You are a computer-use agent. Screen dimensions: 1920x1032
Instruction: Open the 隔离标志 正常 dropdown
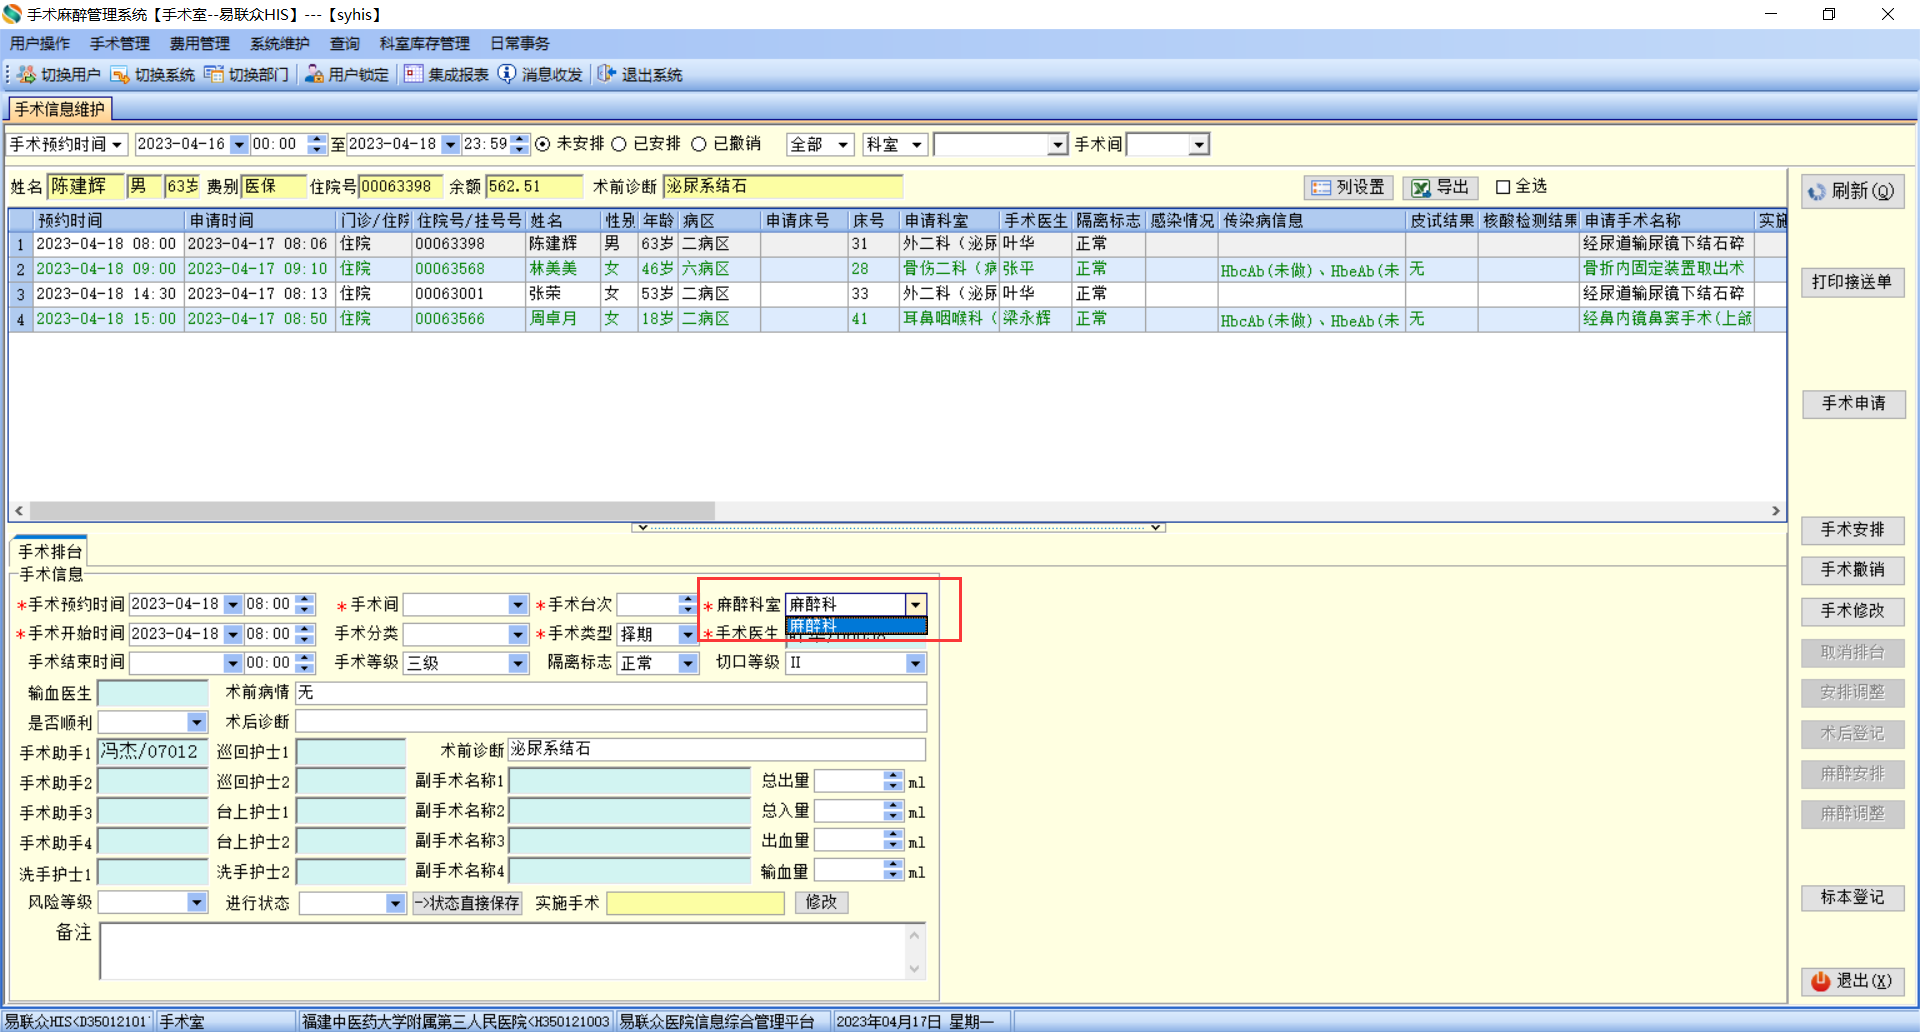[688, 663]
